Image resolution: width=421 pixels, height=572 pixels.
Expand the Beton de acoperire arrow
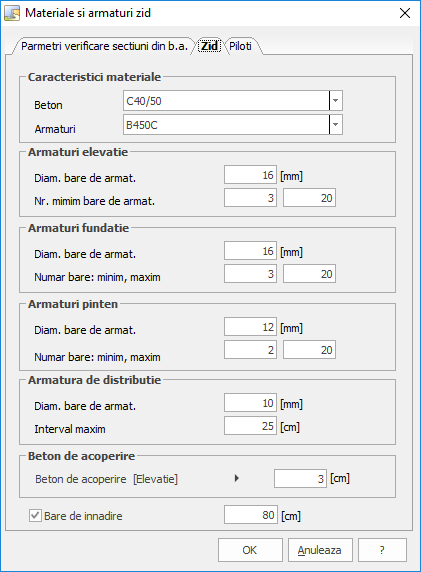237,478
